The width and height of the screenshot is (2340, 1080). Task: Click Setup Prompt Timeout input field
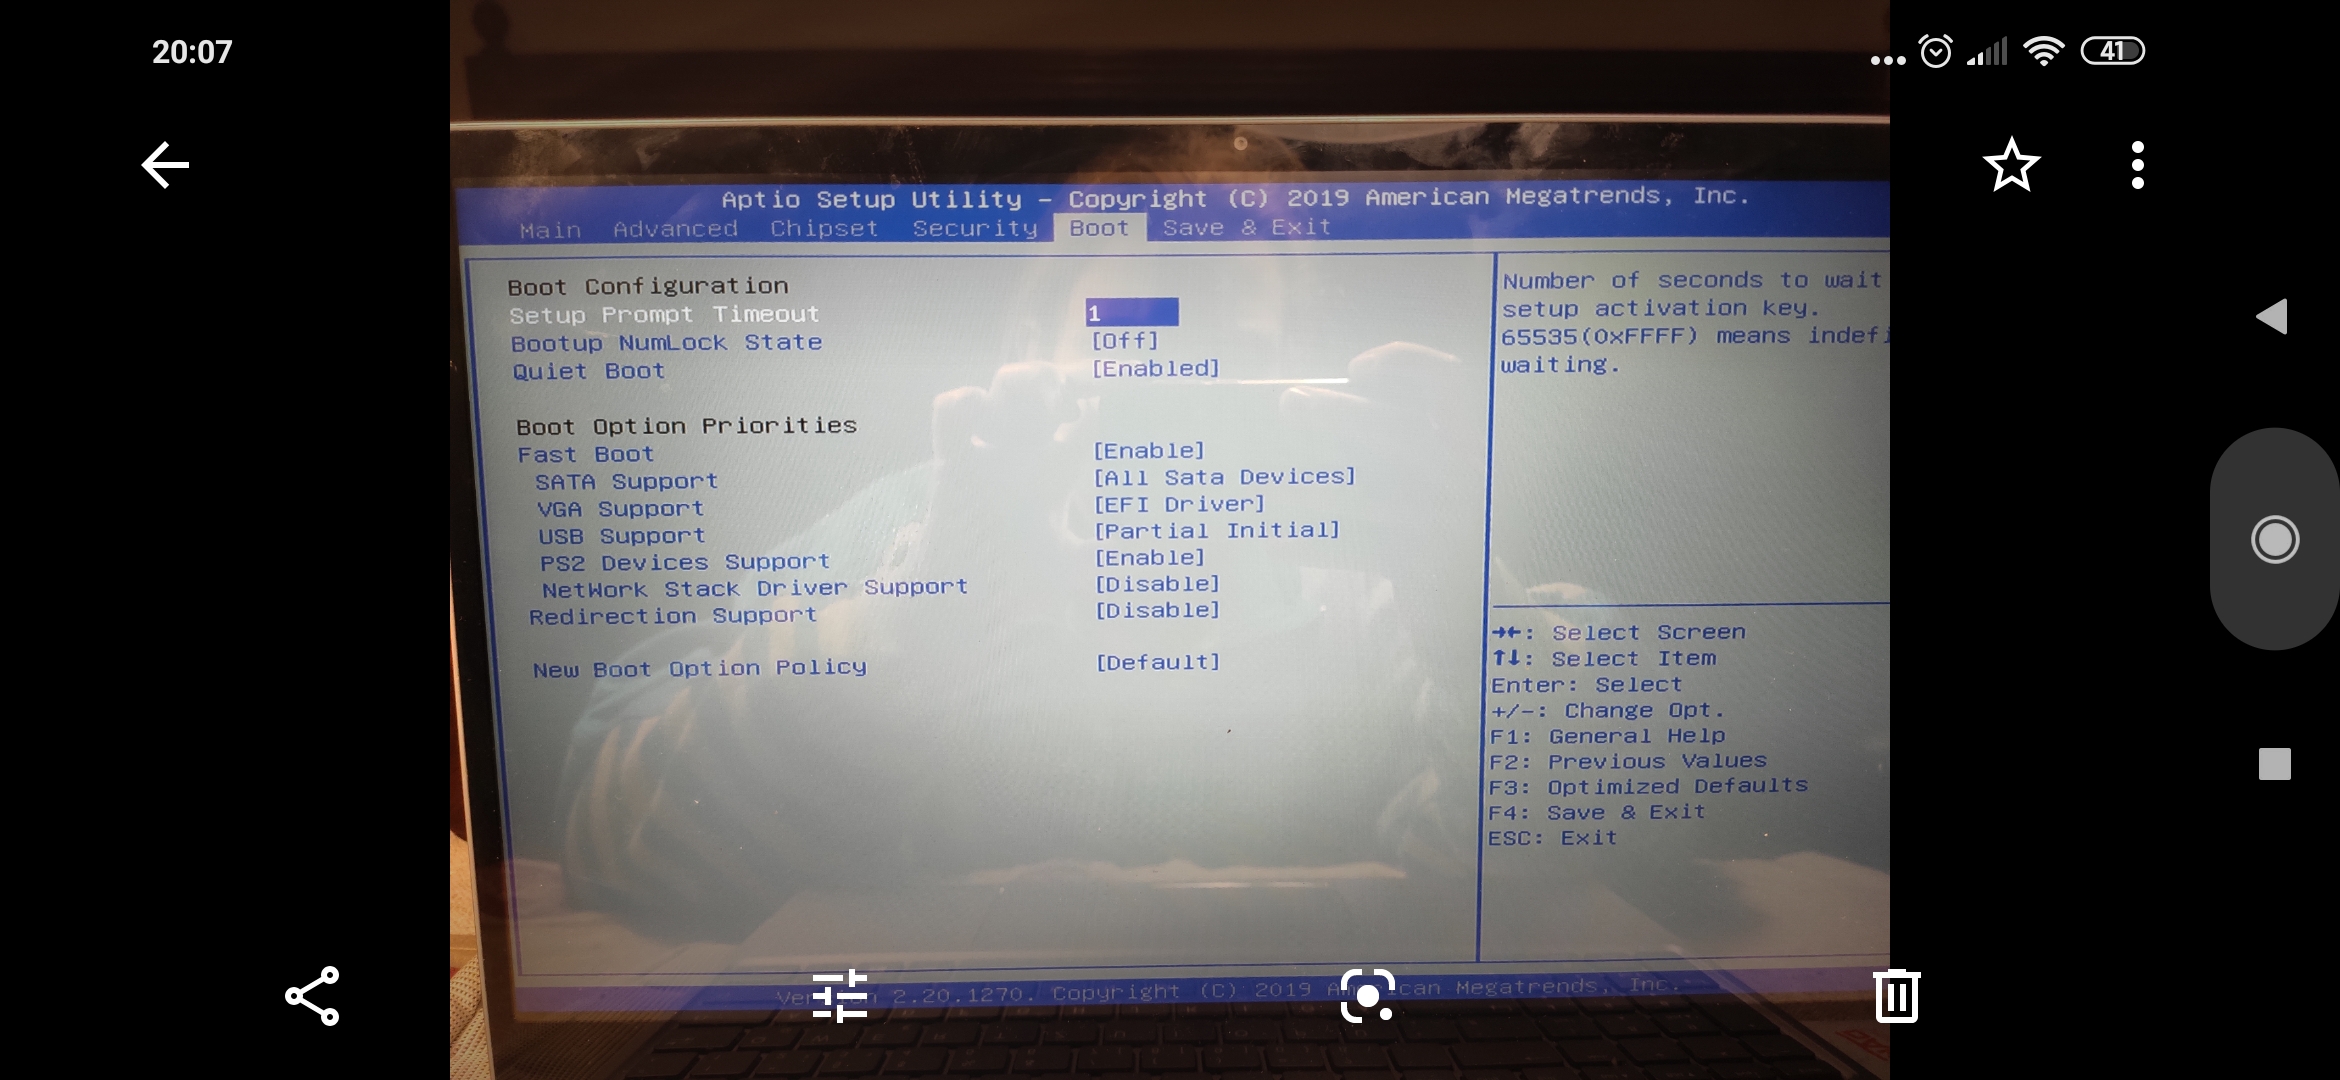pyautogui.click(x=1130, y=312)
